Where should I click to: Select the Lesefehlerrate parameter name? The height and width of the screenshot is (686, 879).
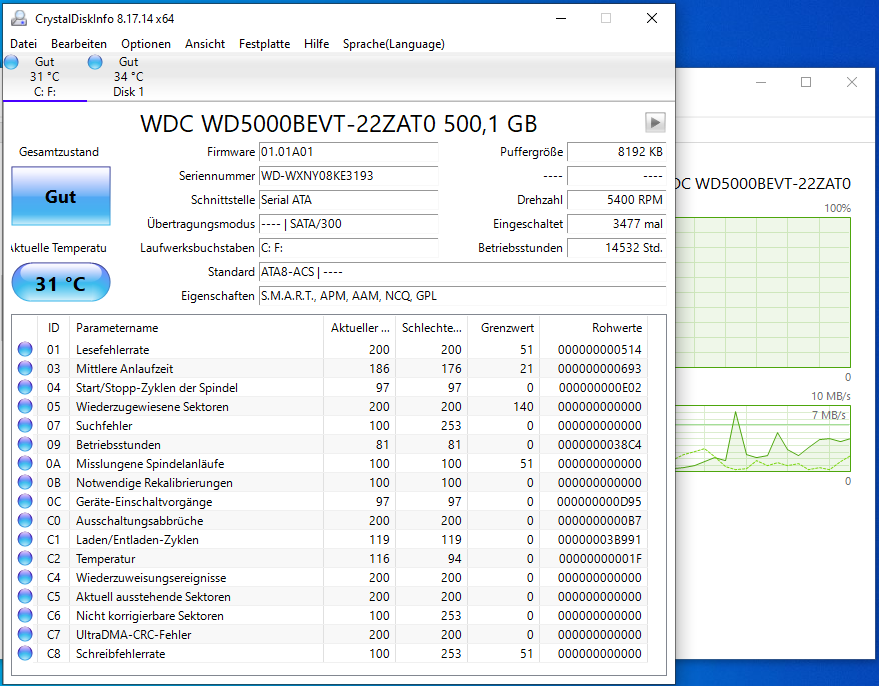tap(113, 350)
